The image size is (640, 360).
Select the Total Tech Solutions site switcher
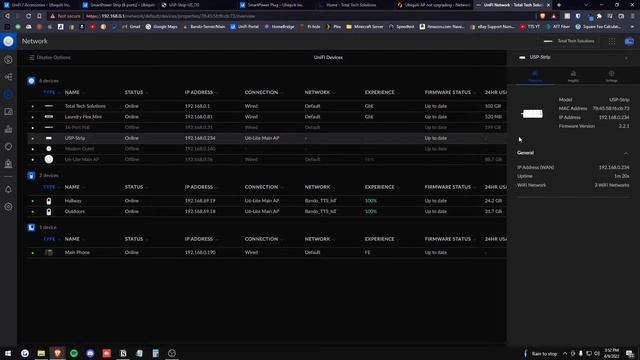pos(569,41)
